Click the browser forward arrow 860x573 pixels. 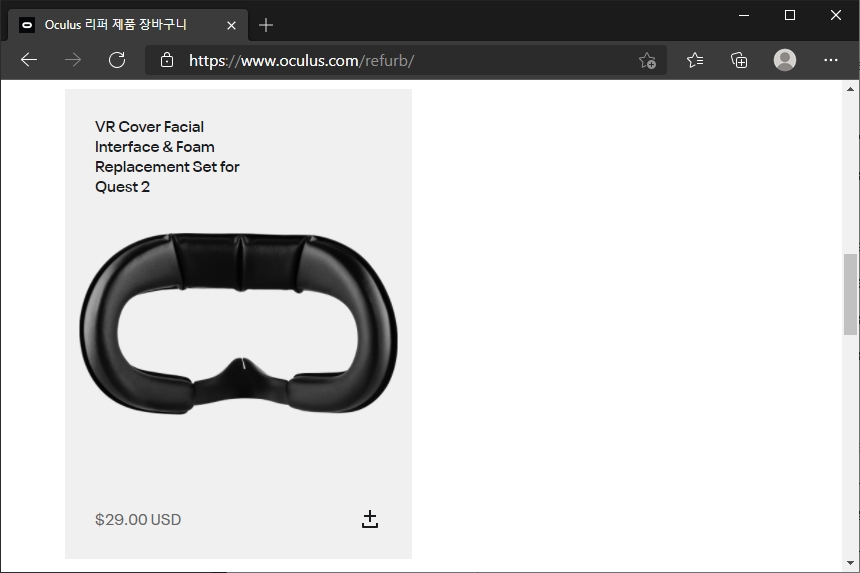[x=72, y=60]
